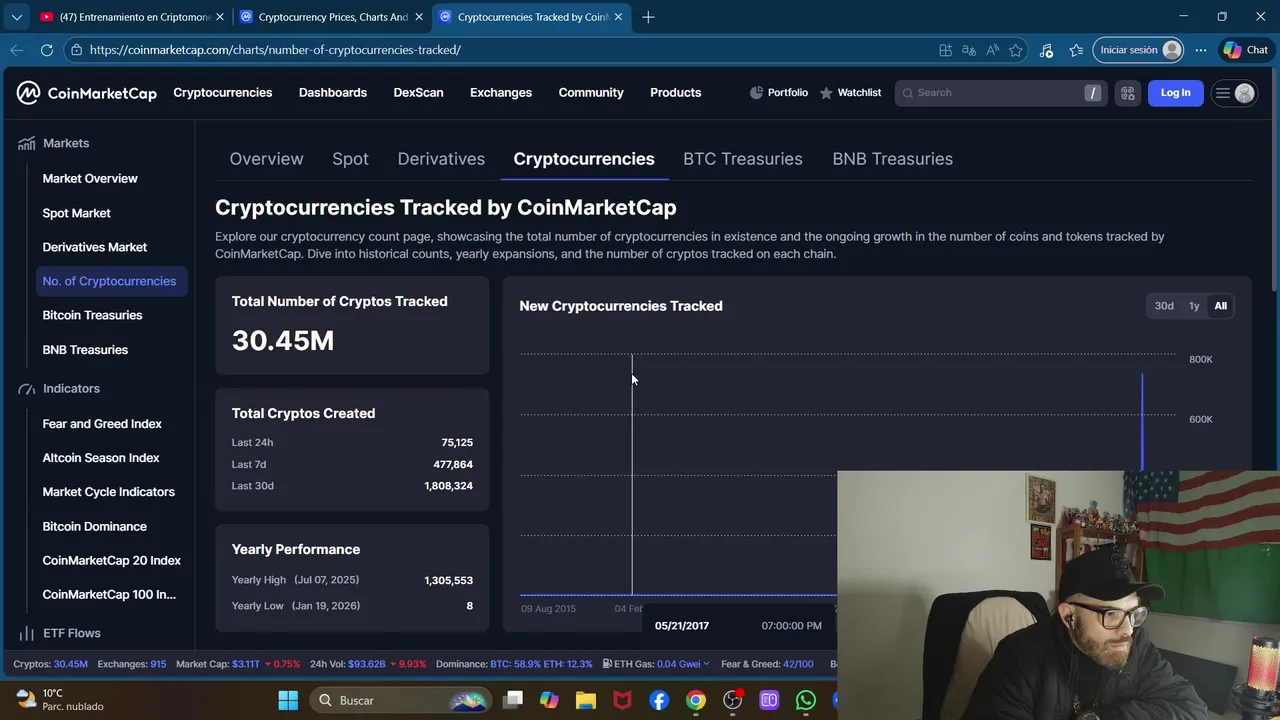The width and height of the screenshot is (1280, 720).
Task: Open McAfee from the taskbar
Action: click(x=622, y=700)
